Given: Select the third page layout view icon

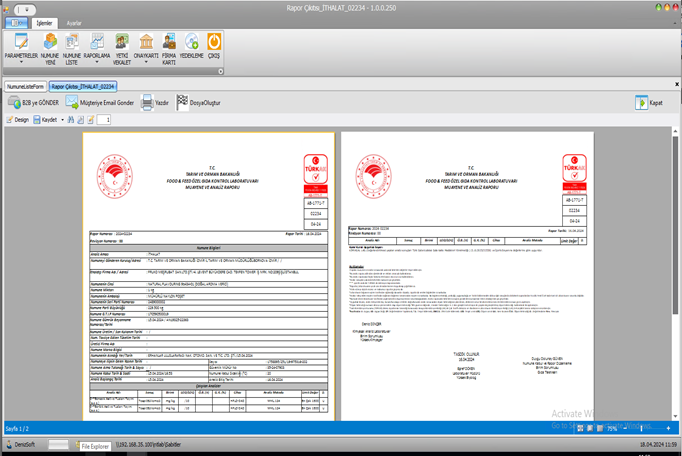Looking at the screenshot, I should pos(600,429).
